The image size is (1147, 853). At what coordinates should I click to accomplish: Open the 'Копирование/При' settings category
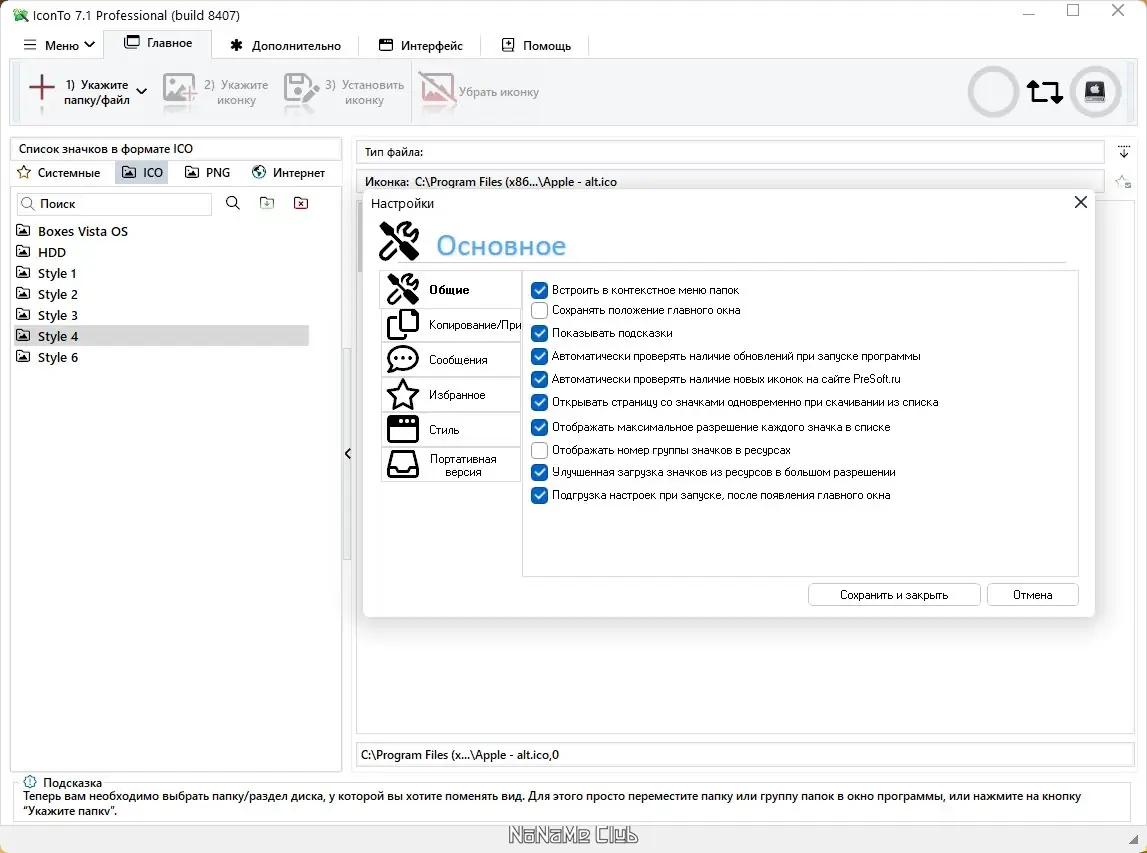pos(451,325)
